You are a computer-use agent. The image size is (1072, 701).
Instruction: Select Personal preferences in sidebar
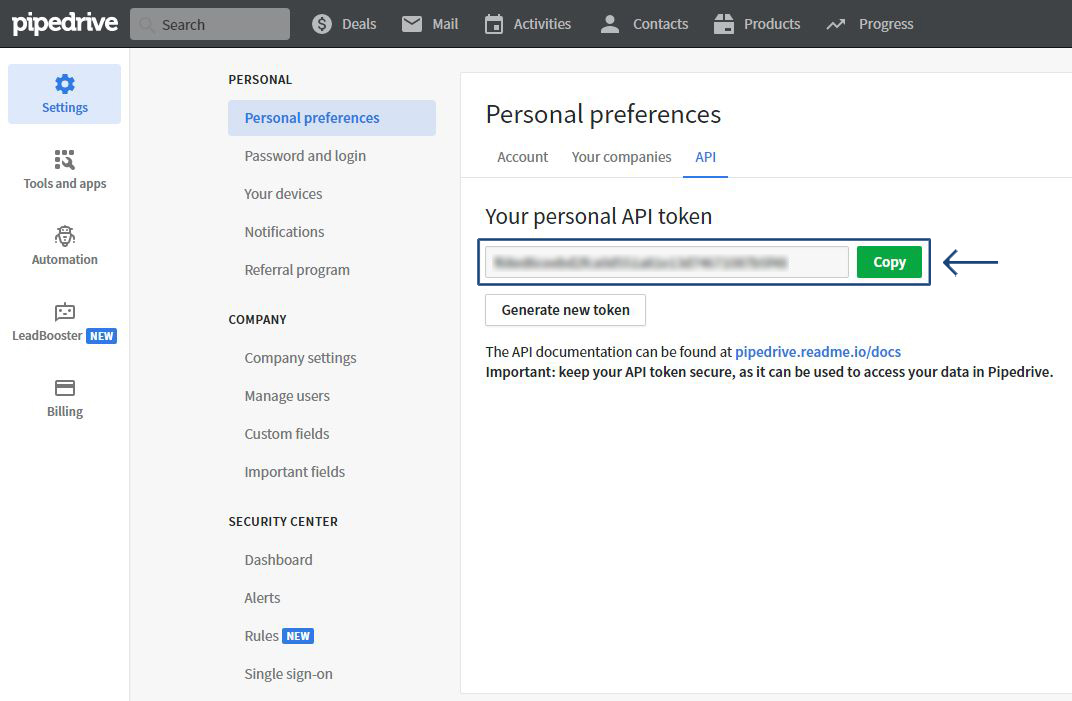[332, 118]
